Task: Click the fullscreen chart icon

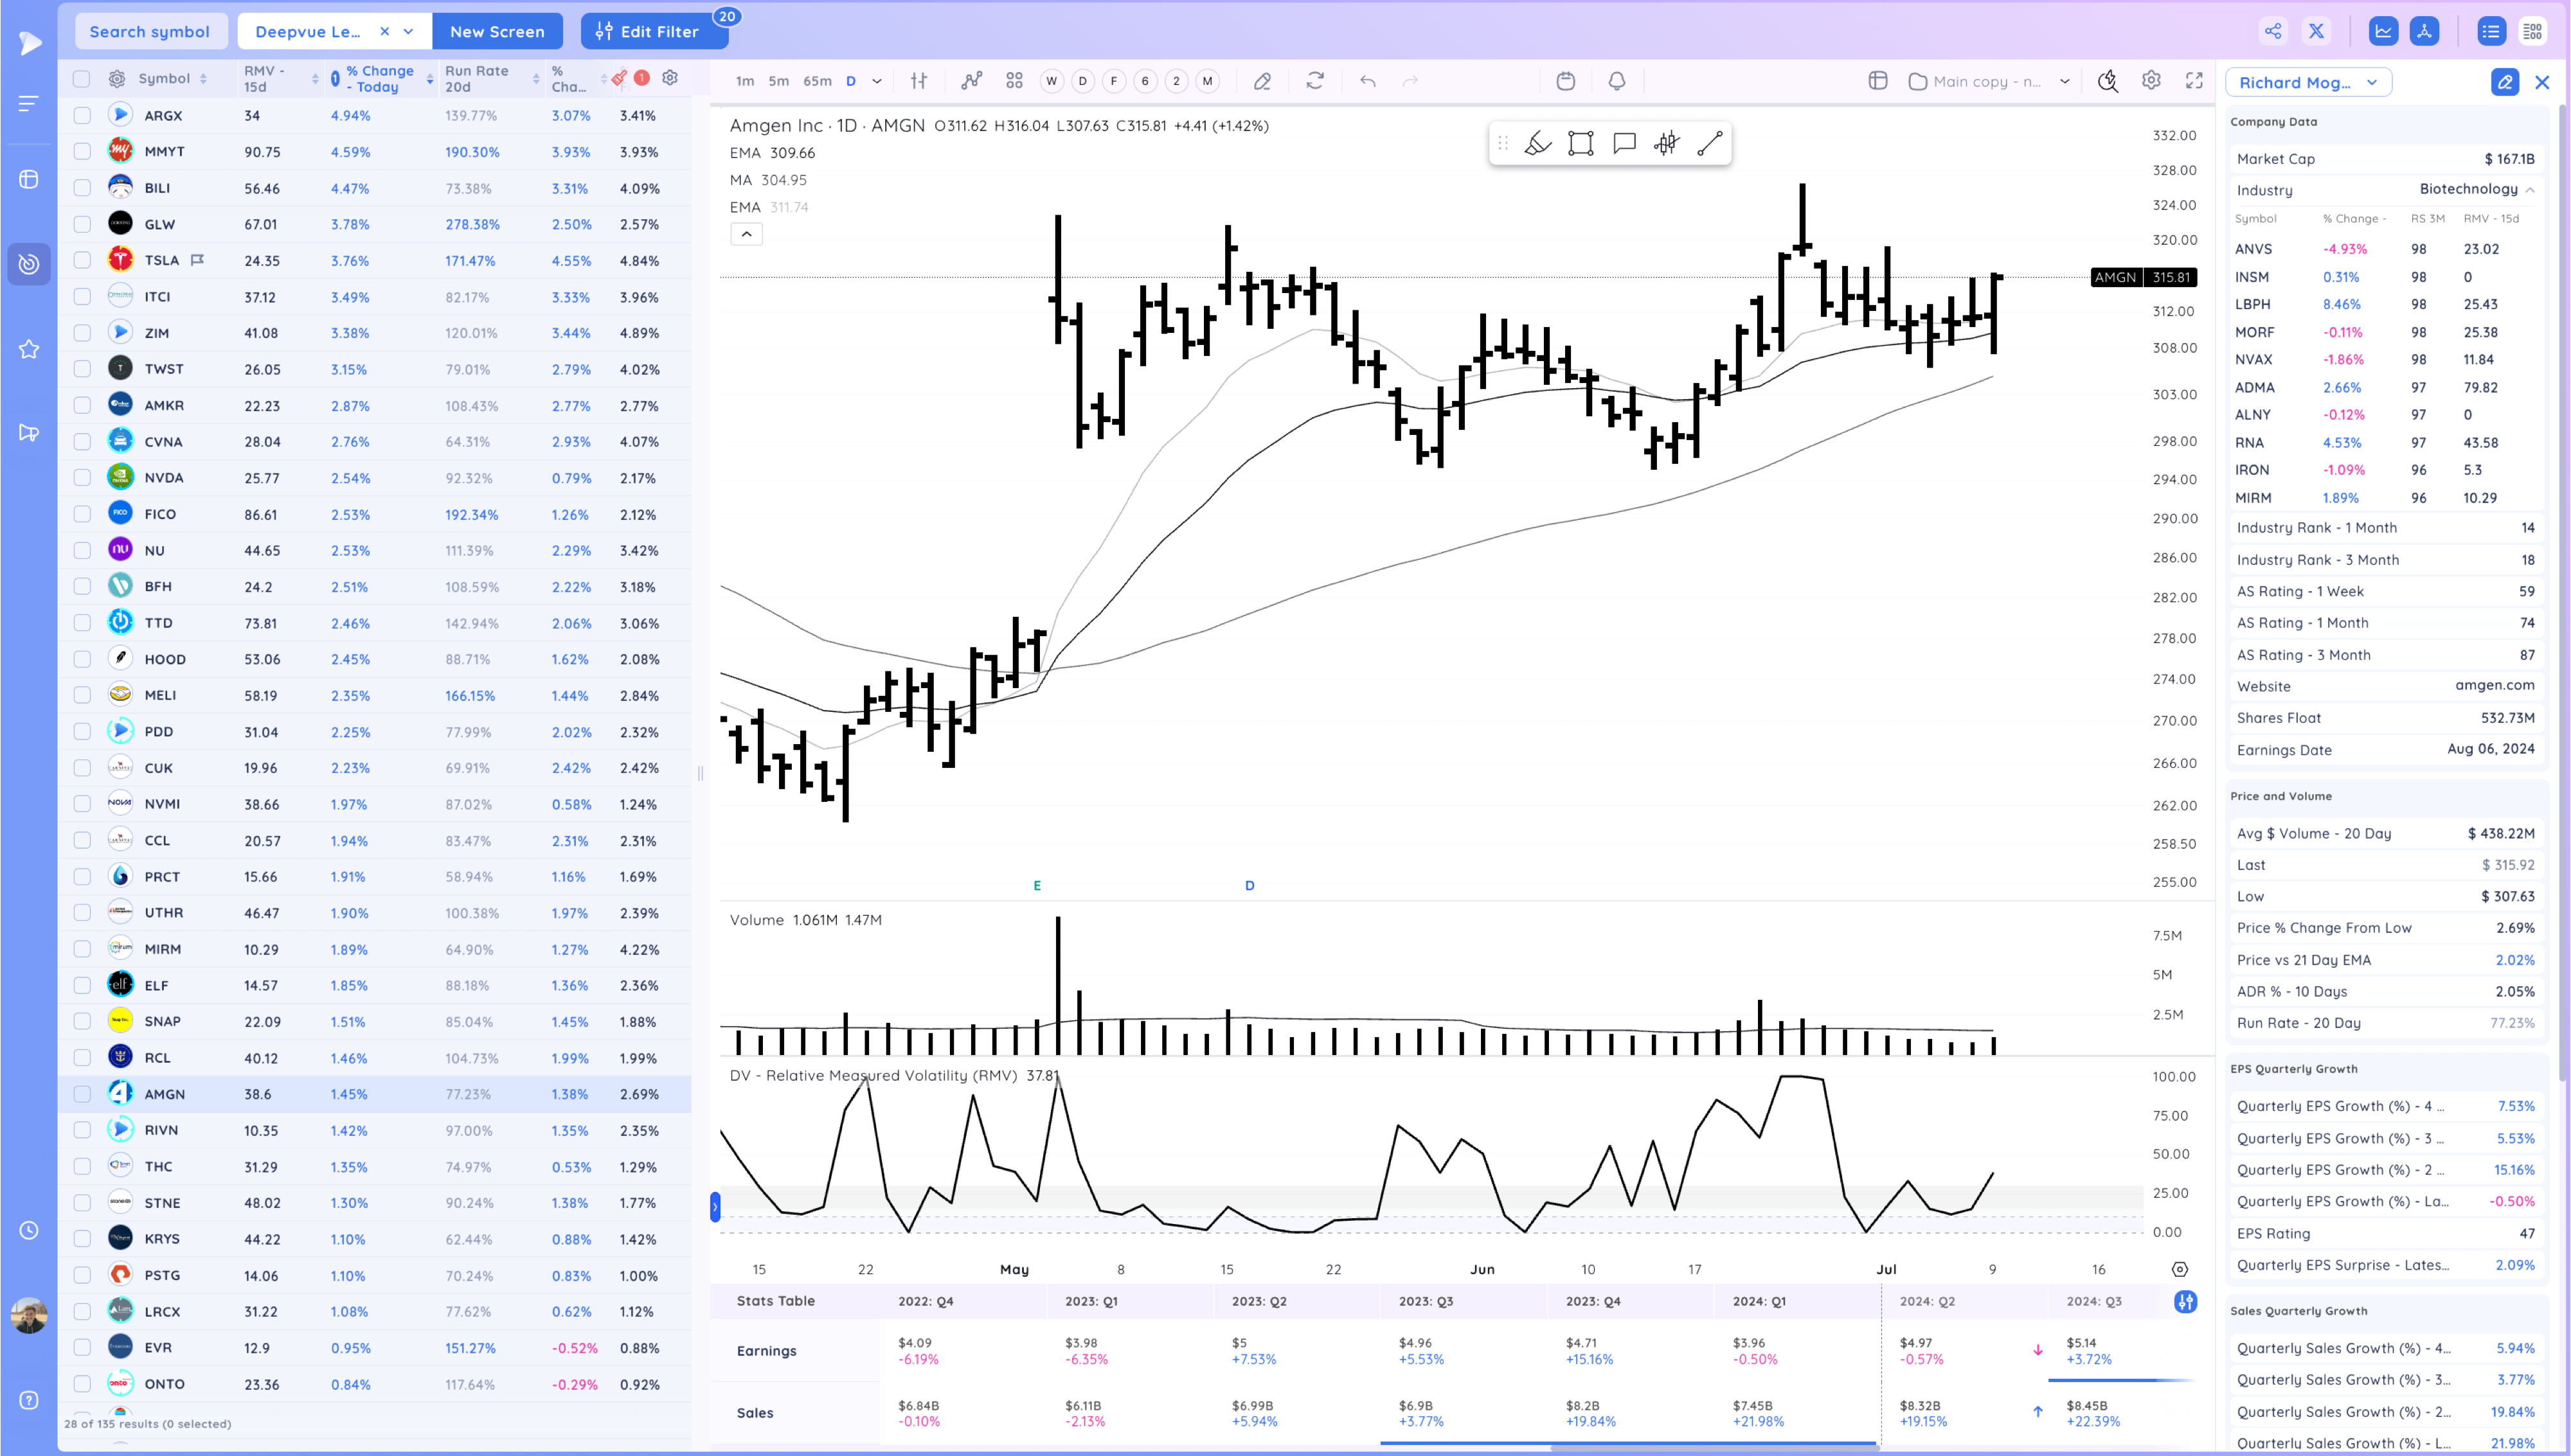Action: [2194, 81]
